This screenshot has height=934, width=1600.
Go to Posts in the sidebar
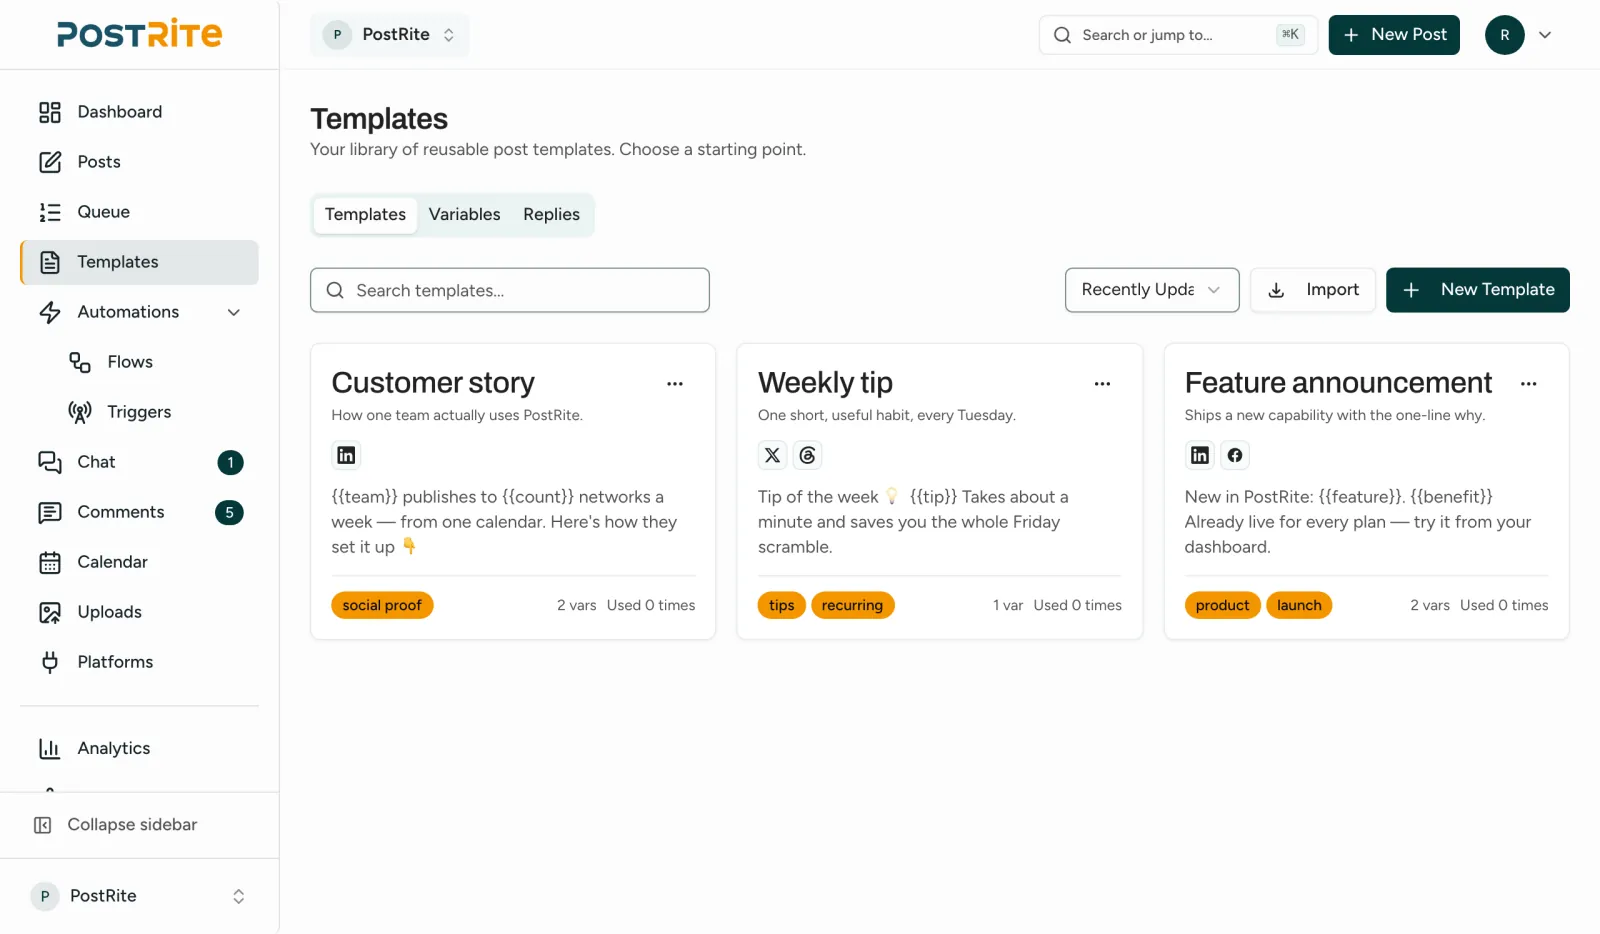tap(139, 162)
